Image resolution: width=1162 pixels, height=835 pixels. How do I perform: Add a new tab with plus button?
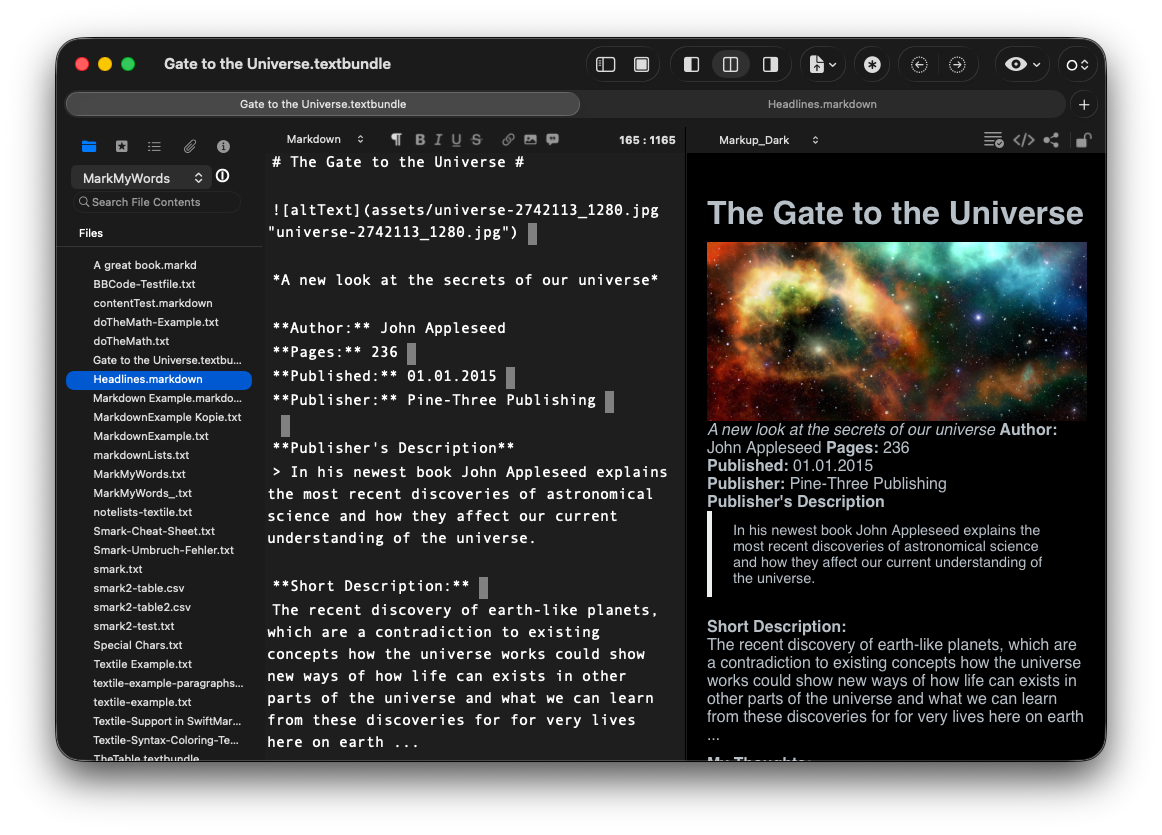[1084, 104]
